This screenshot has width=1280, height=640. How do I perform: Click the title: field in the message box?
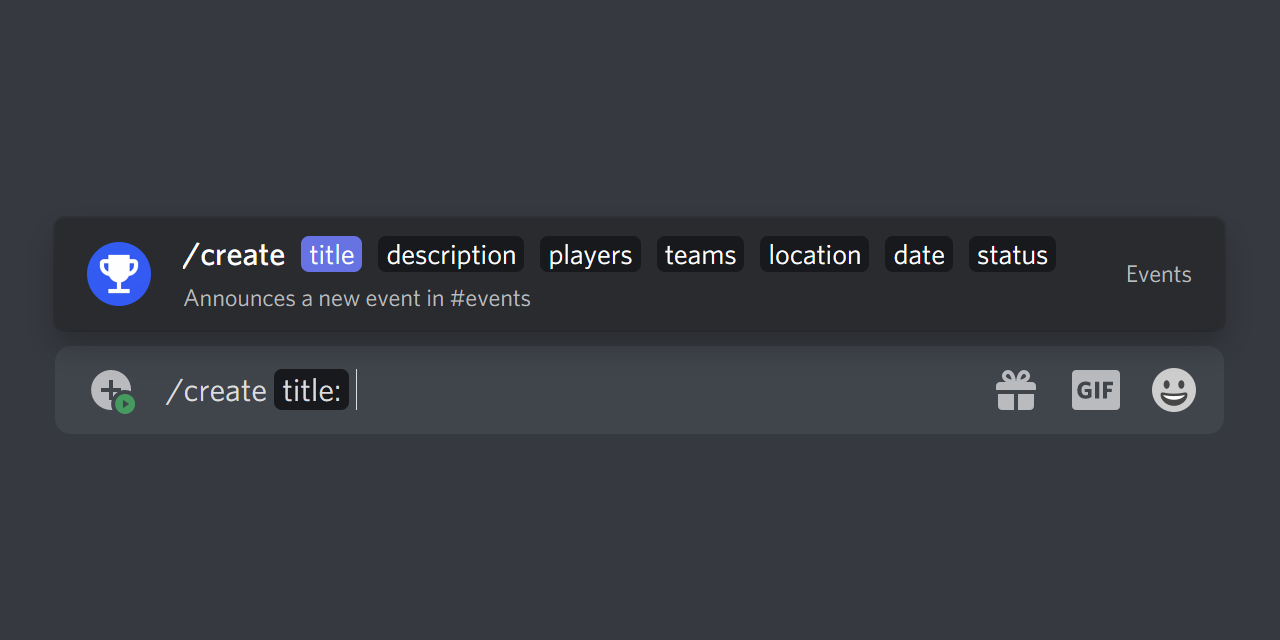point(311,390)
